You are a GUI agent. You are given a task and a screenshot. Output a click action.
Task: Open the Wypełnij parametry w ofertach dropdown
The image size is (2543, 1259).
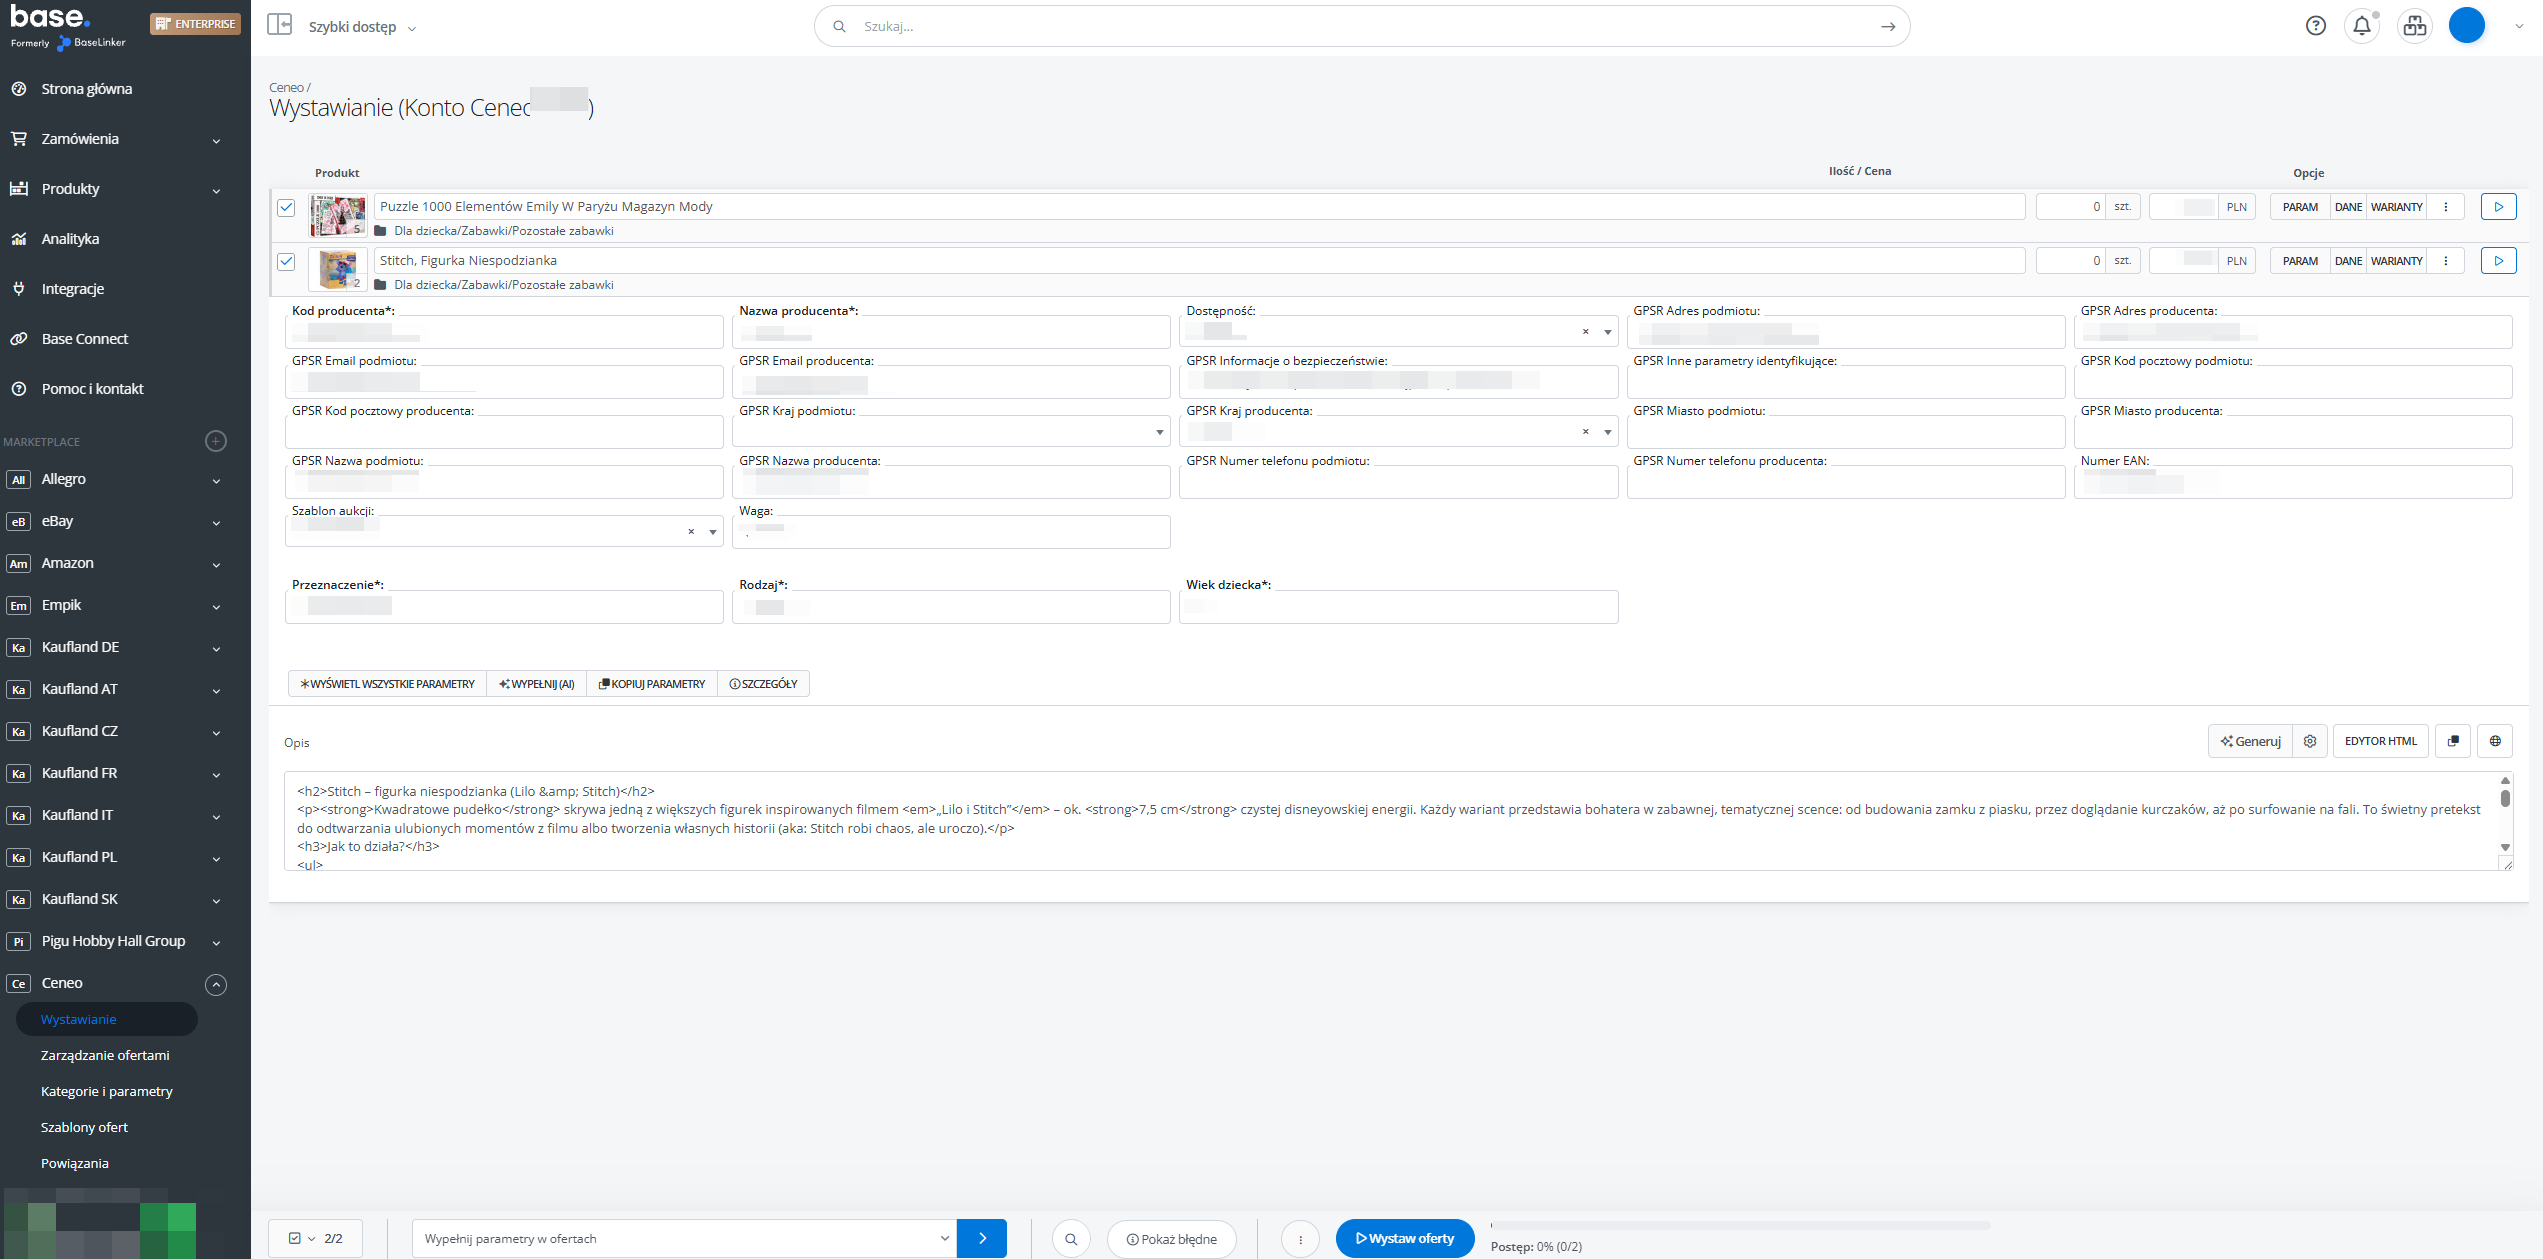pos(684,1239)
